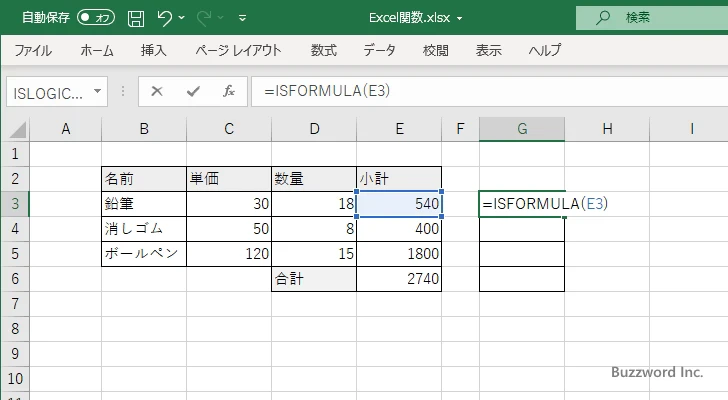The image size is (728, 400).
Task: Select column A header
Action: pos(66,129)
